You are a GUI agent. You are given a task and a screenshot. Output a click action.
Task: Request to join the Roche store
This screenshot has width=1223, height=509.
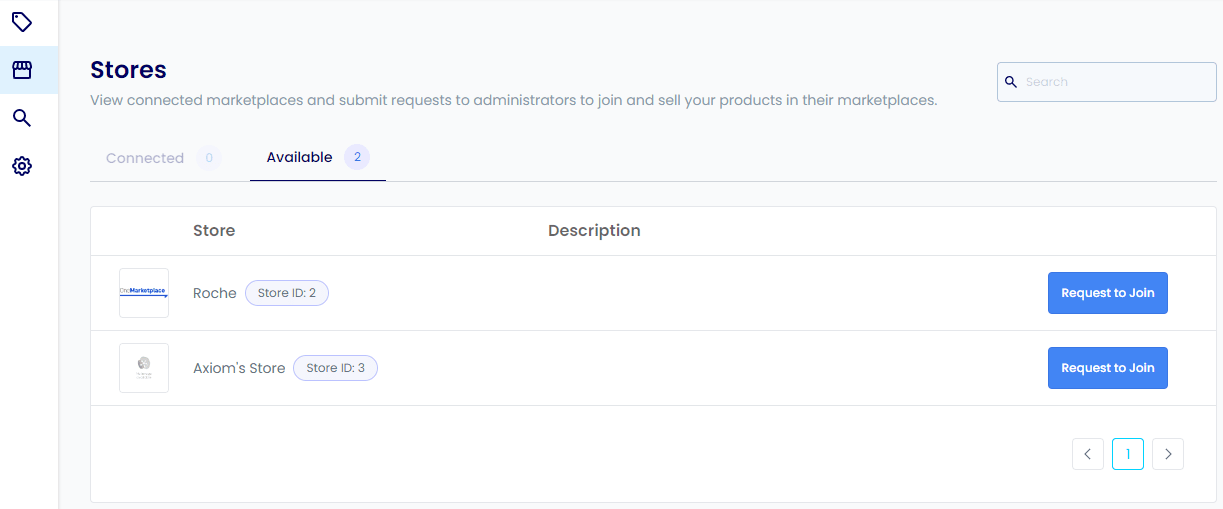pos(1107,293)
